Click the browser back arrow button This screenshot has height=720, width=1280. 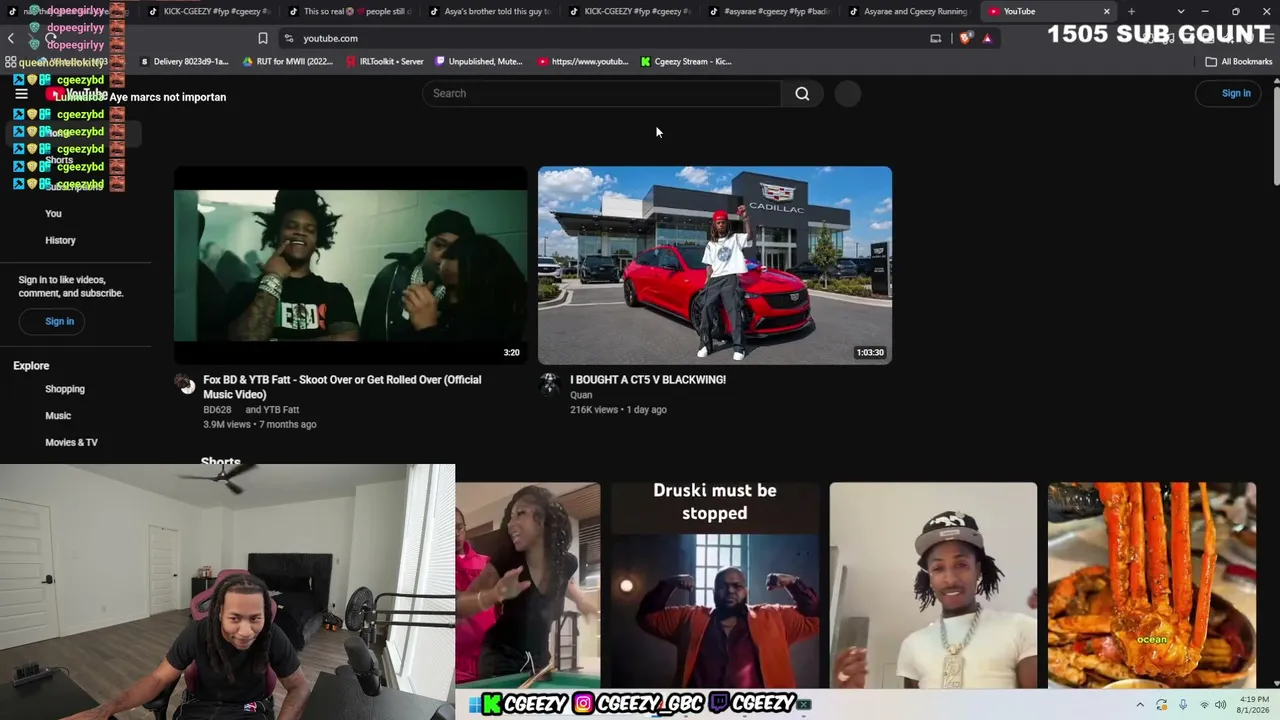pyautogui.click(x=11, y=38)
